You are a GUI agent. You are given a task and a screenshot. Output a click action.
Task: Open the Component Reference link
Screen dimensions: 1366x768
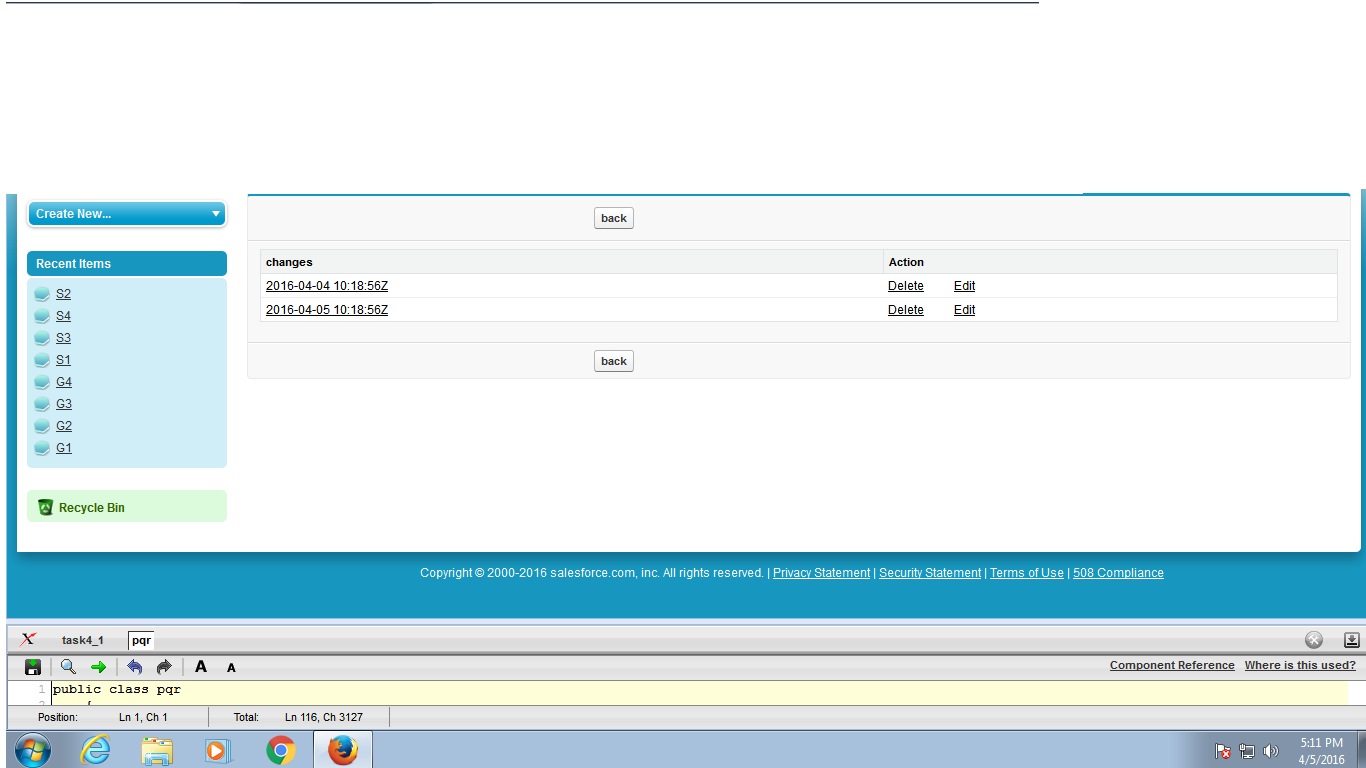coord(1172,665)
